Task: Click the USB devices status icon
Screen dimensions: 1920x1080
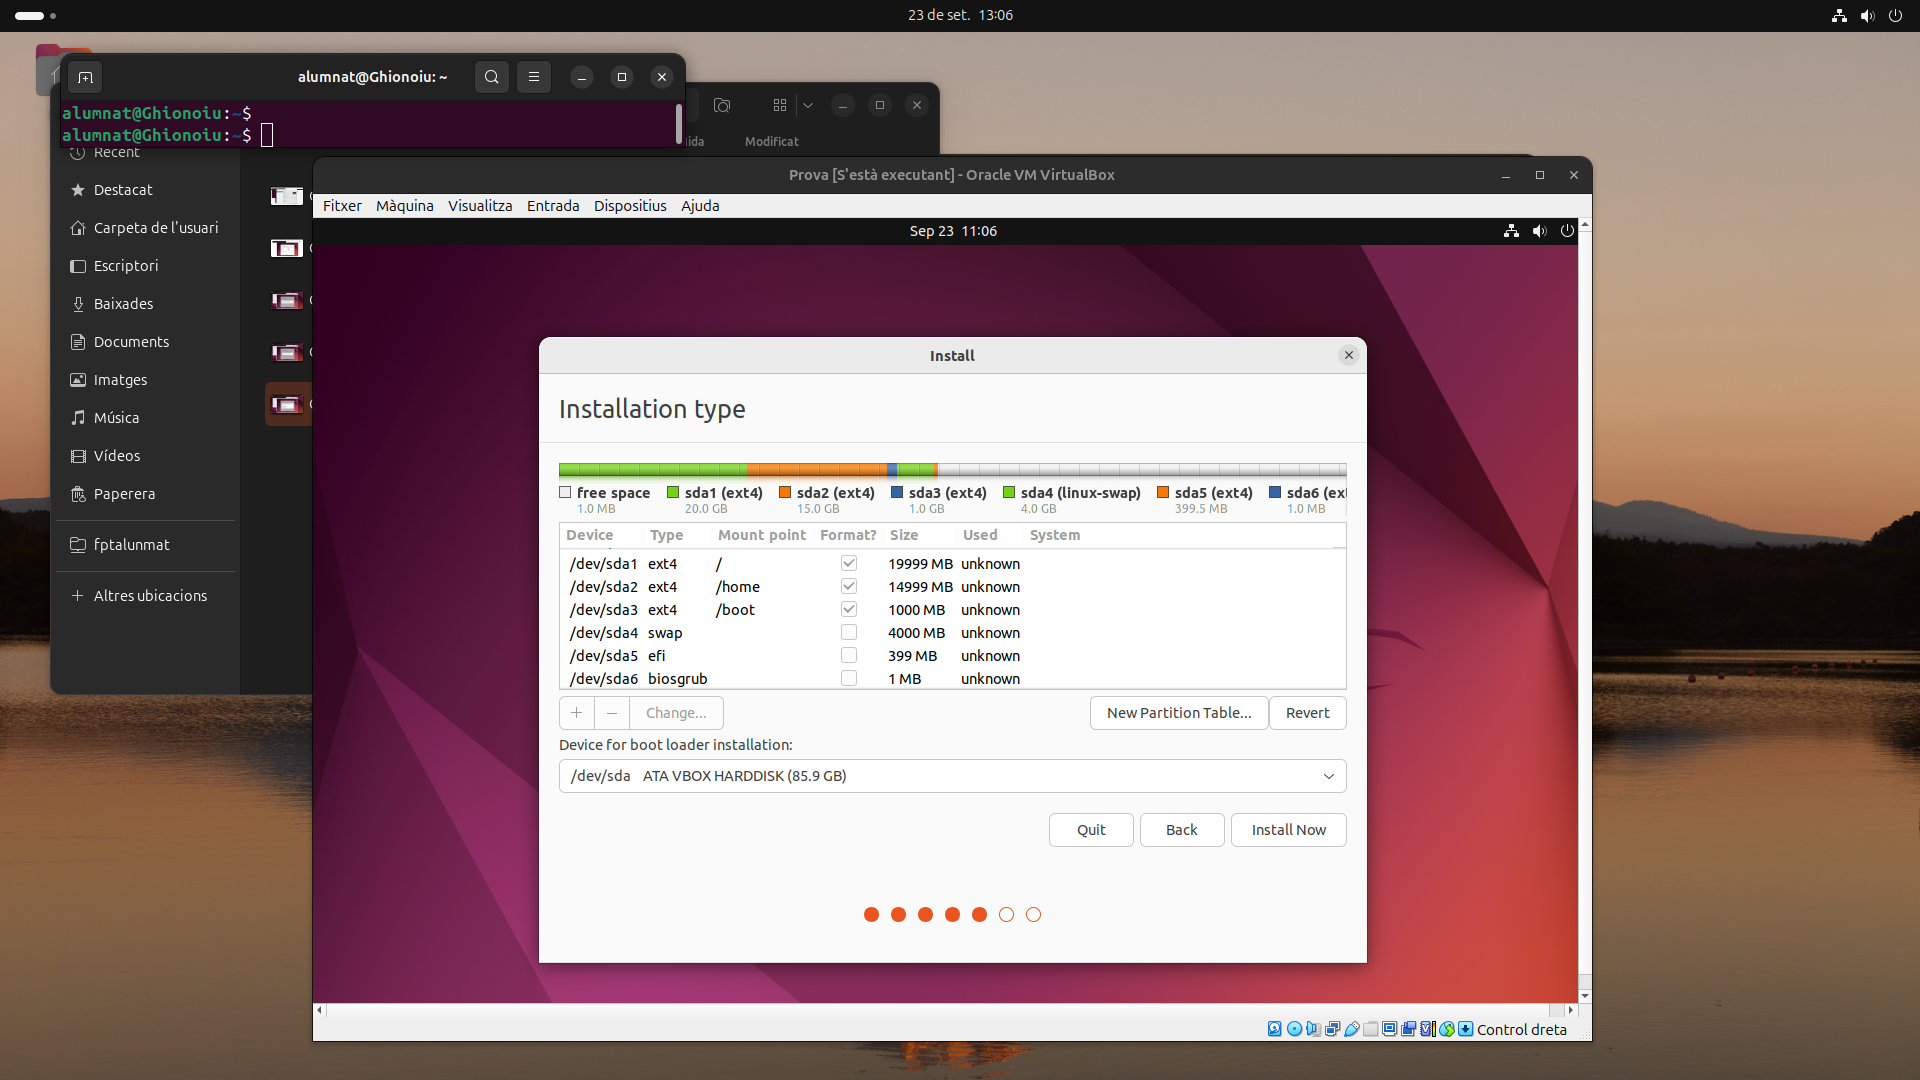Action: pyautogui.click(x=1352, y=1029)
